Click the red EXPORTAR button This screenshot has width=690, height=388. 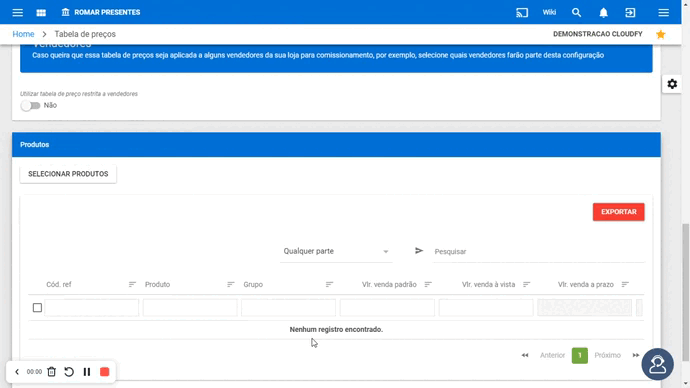coord(618,212)
